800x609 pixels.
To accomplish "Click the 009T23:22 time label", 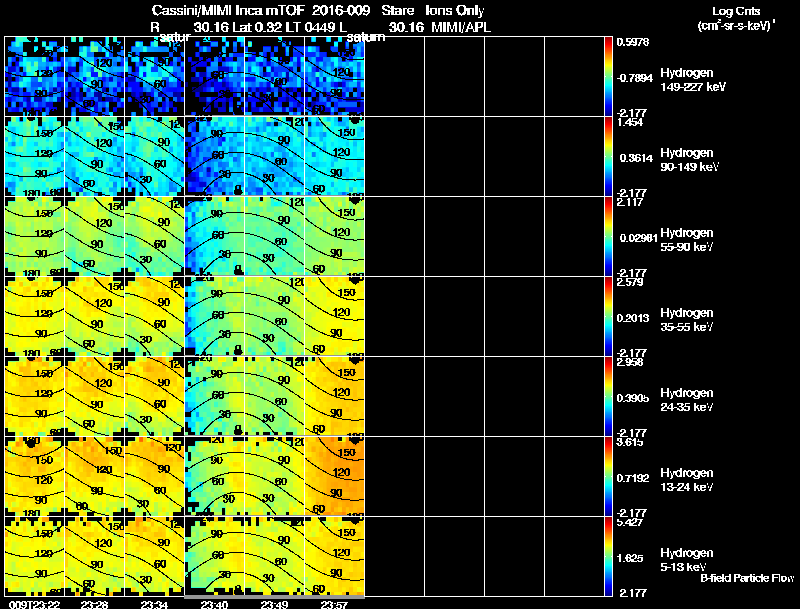I will point(35,604).
